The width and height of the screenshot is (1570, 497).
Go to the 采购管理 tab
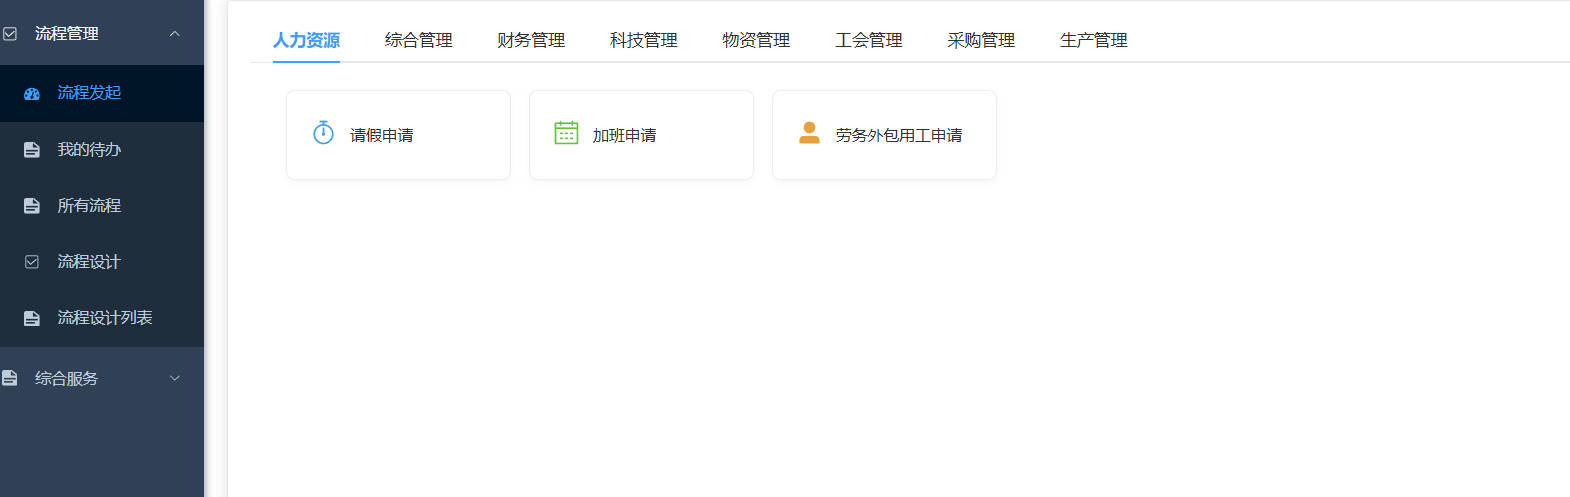tap(981, 40)
